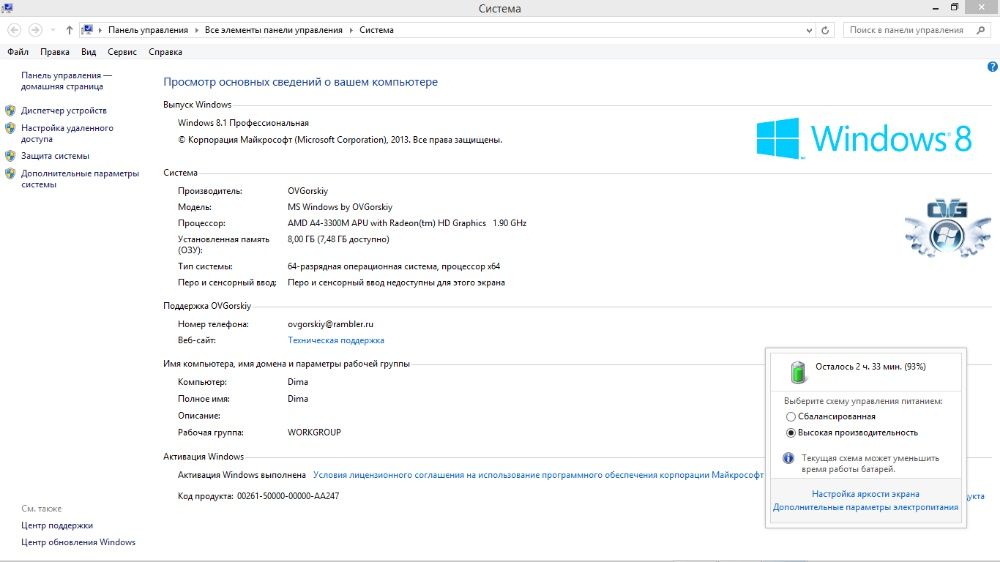Viewport: 1000px width, 562px height.
Task: Click the shield icon beside Дополнительные параметры системы
Action: [10, 173]
